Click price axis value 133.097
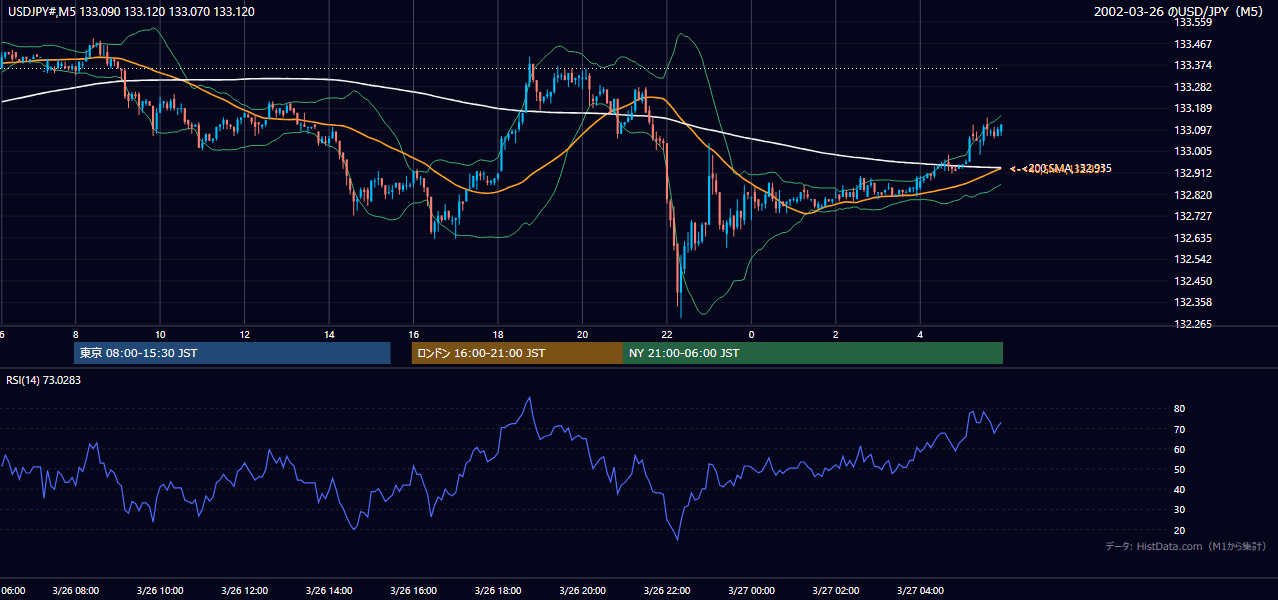The height and width of the screenshot is (600, 1278). [1192, 130]
